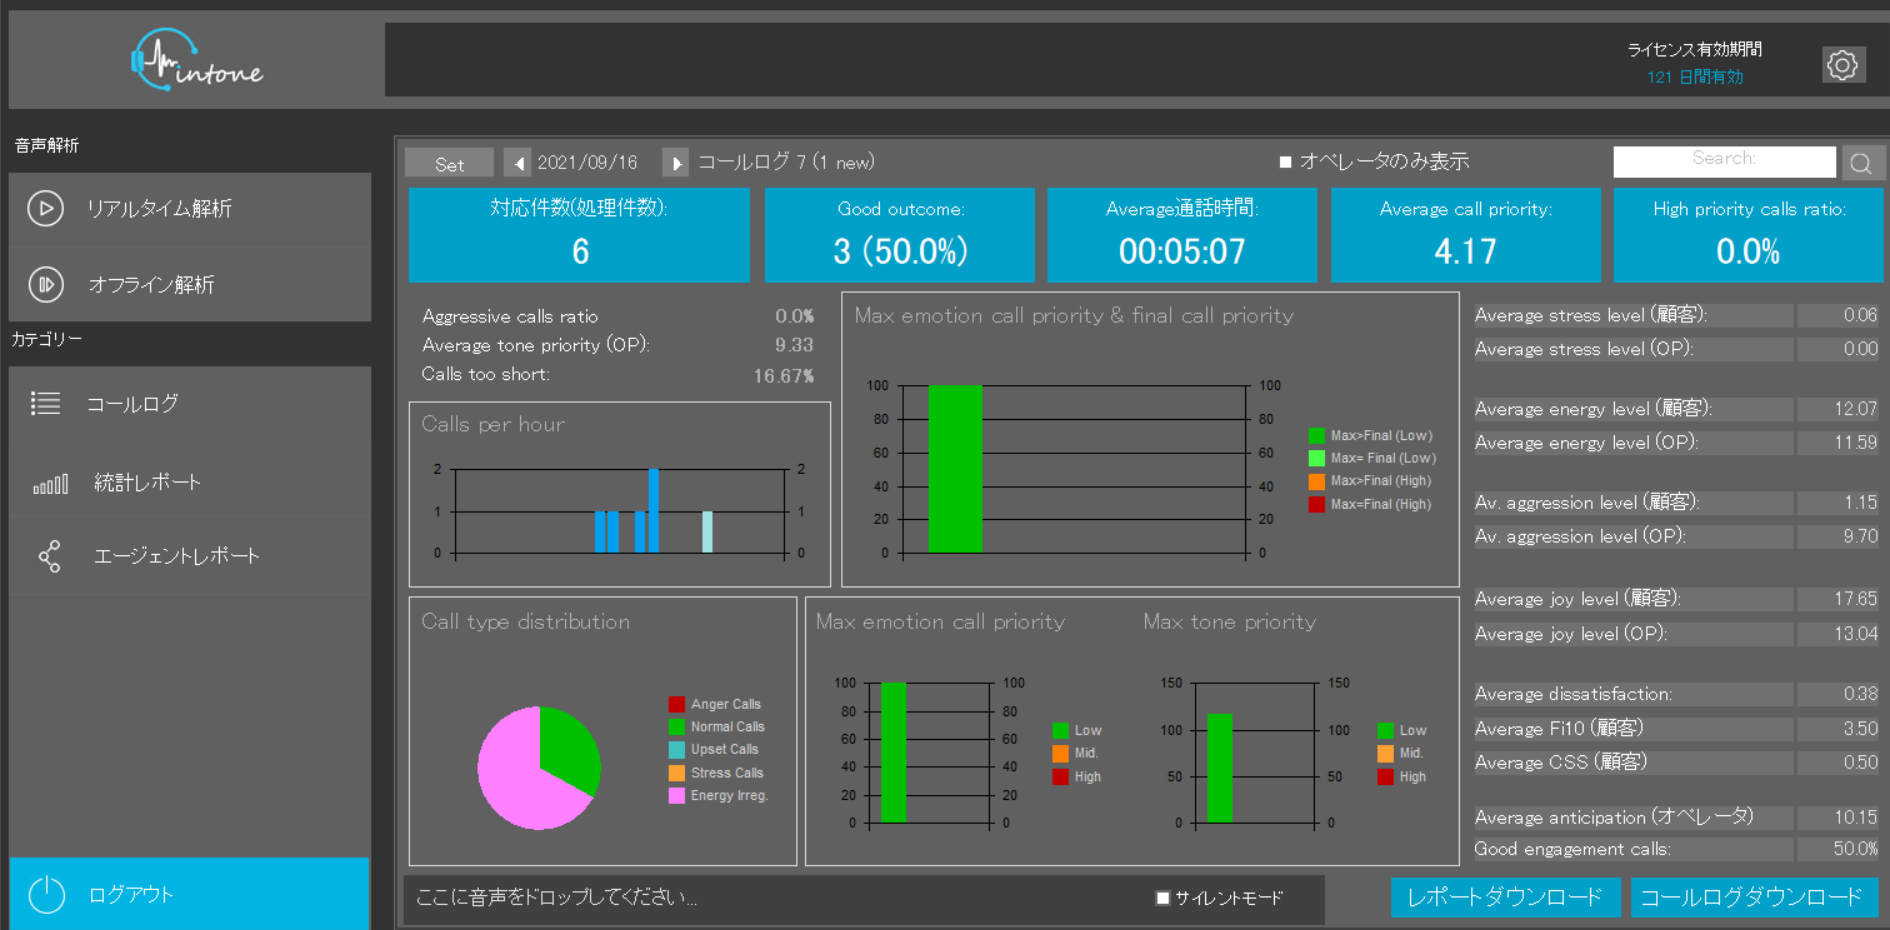The width and height of the screenshot is (1890, 930).
Task: Click the red Anger Calls legend swatch
Action: (677, 704)
